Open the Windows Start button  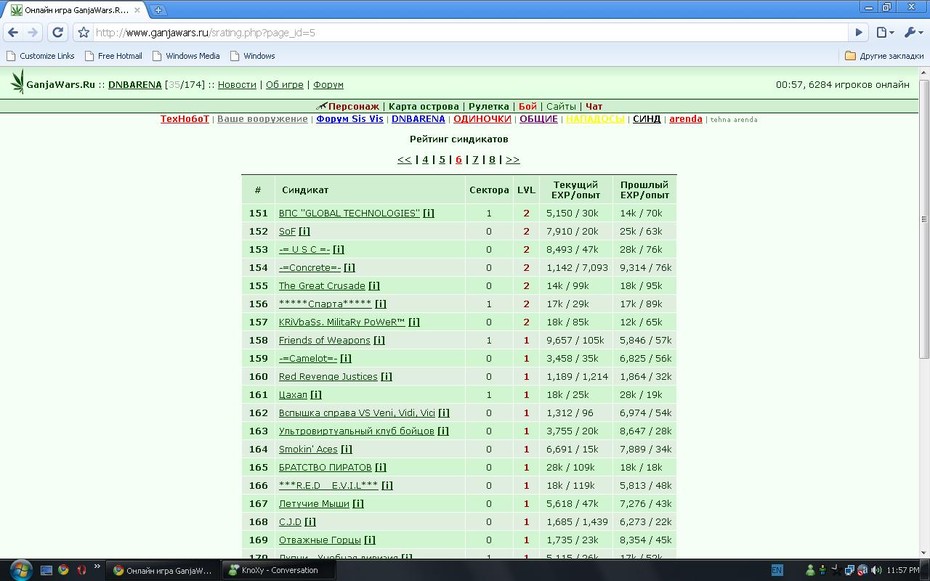21,570
